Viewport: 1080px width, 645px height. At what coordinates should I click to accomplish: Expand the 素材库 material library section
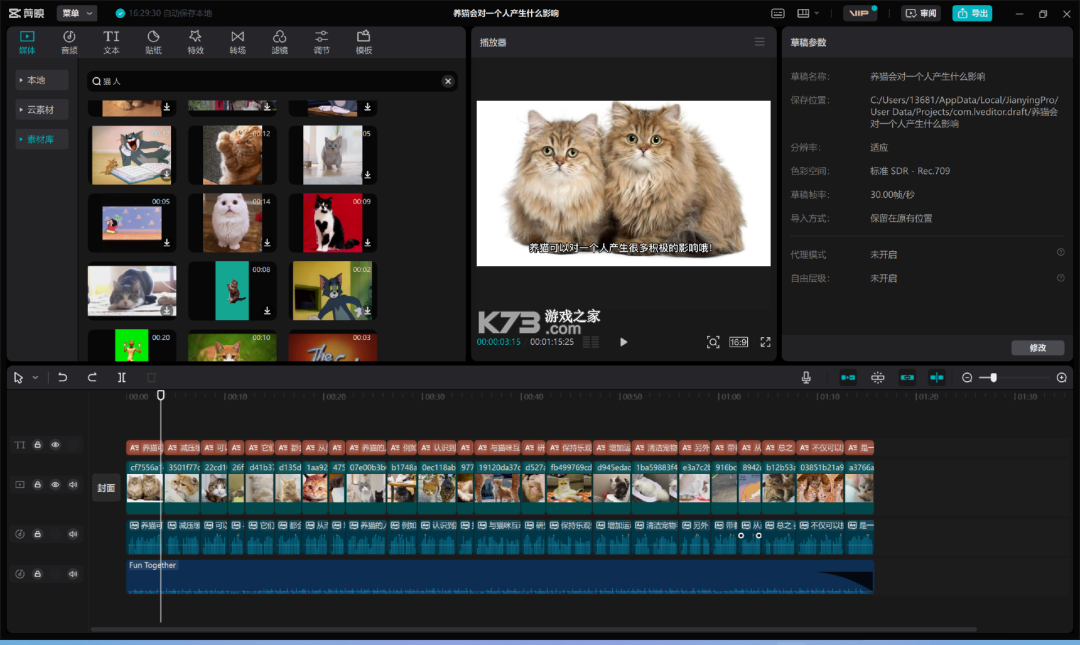41,139
